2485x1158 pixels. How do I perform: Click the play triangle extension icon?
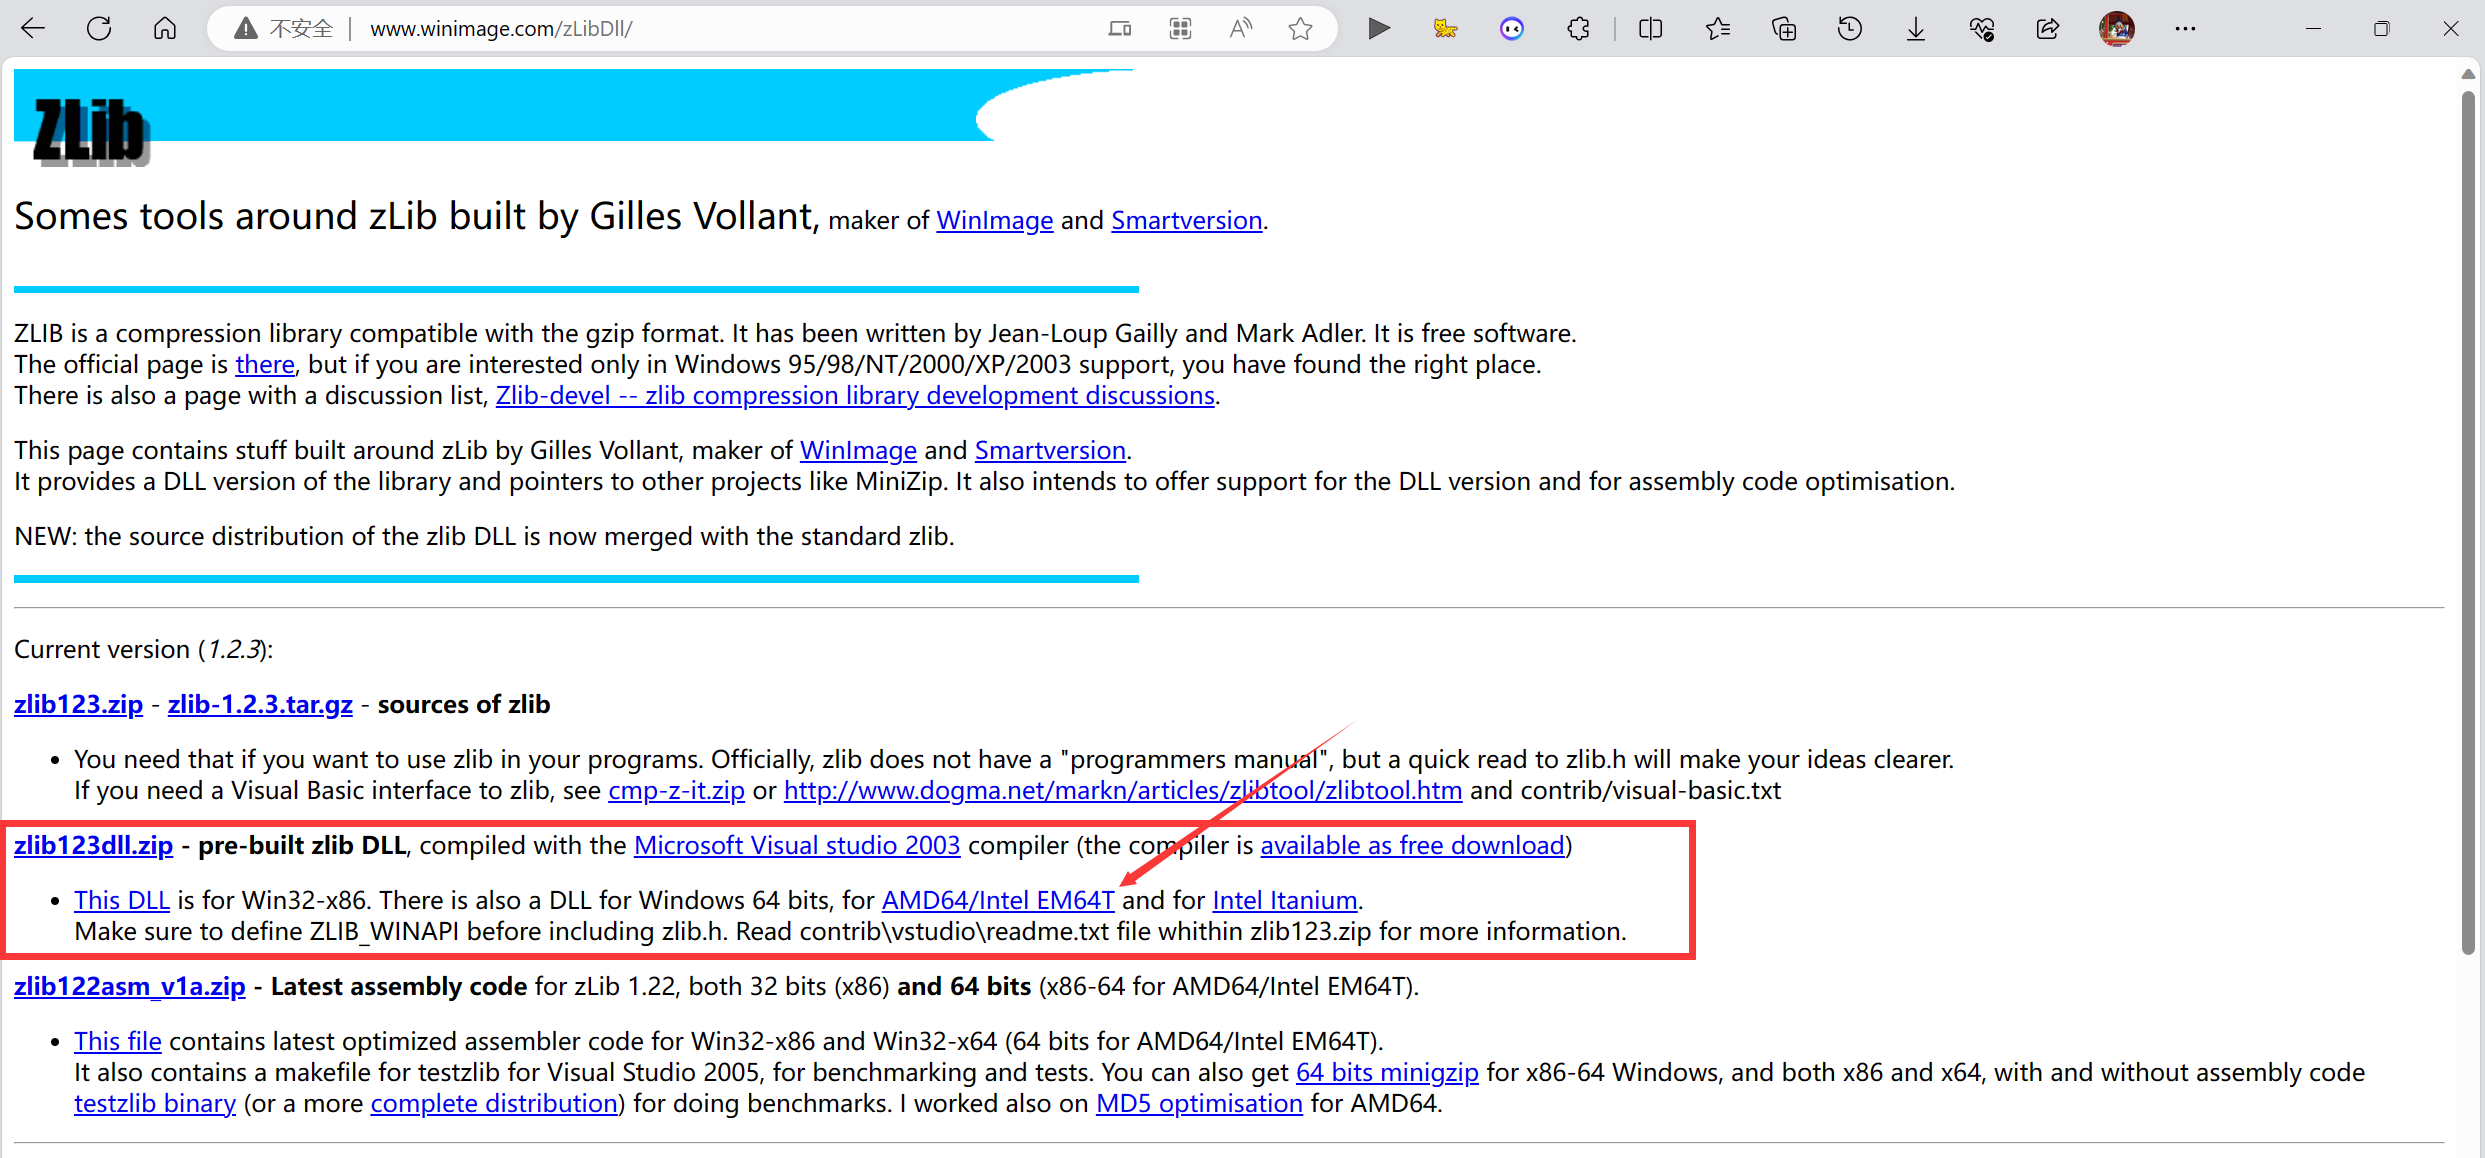point(1379,29)
